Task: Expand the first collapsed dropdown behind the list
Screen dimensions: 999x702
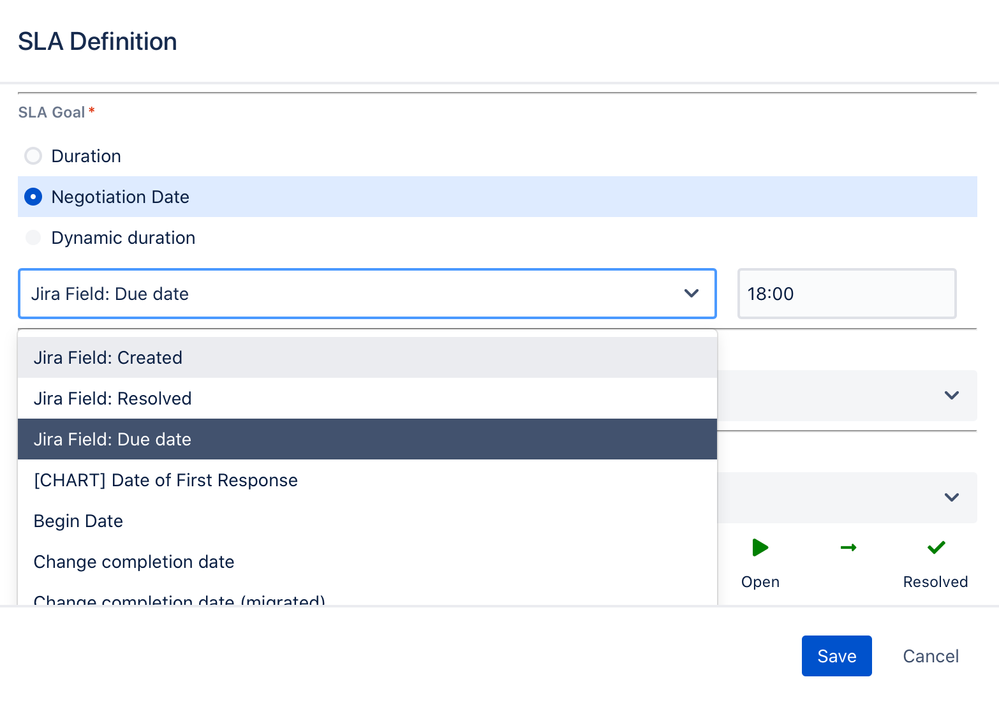Action: pos(951,395)
